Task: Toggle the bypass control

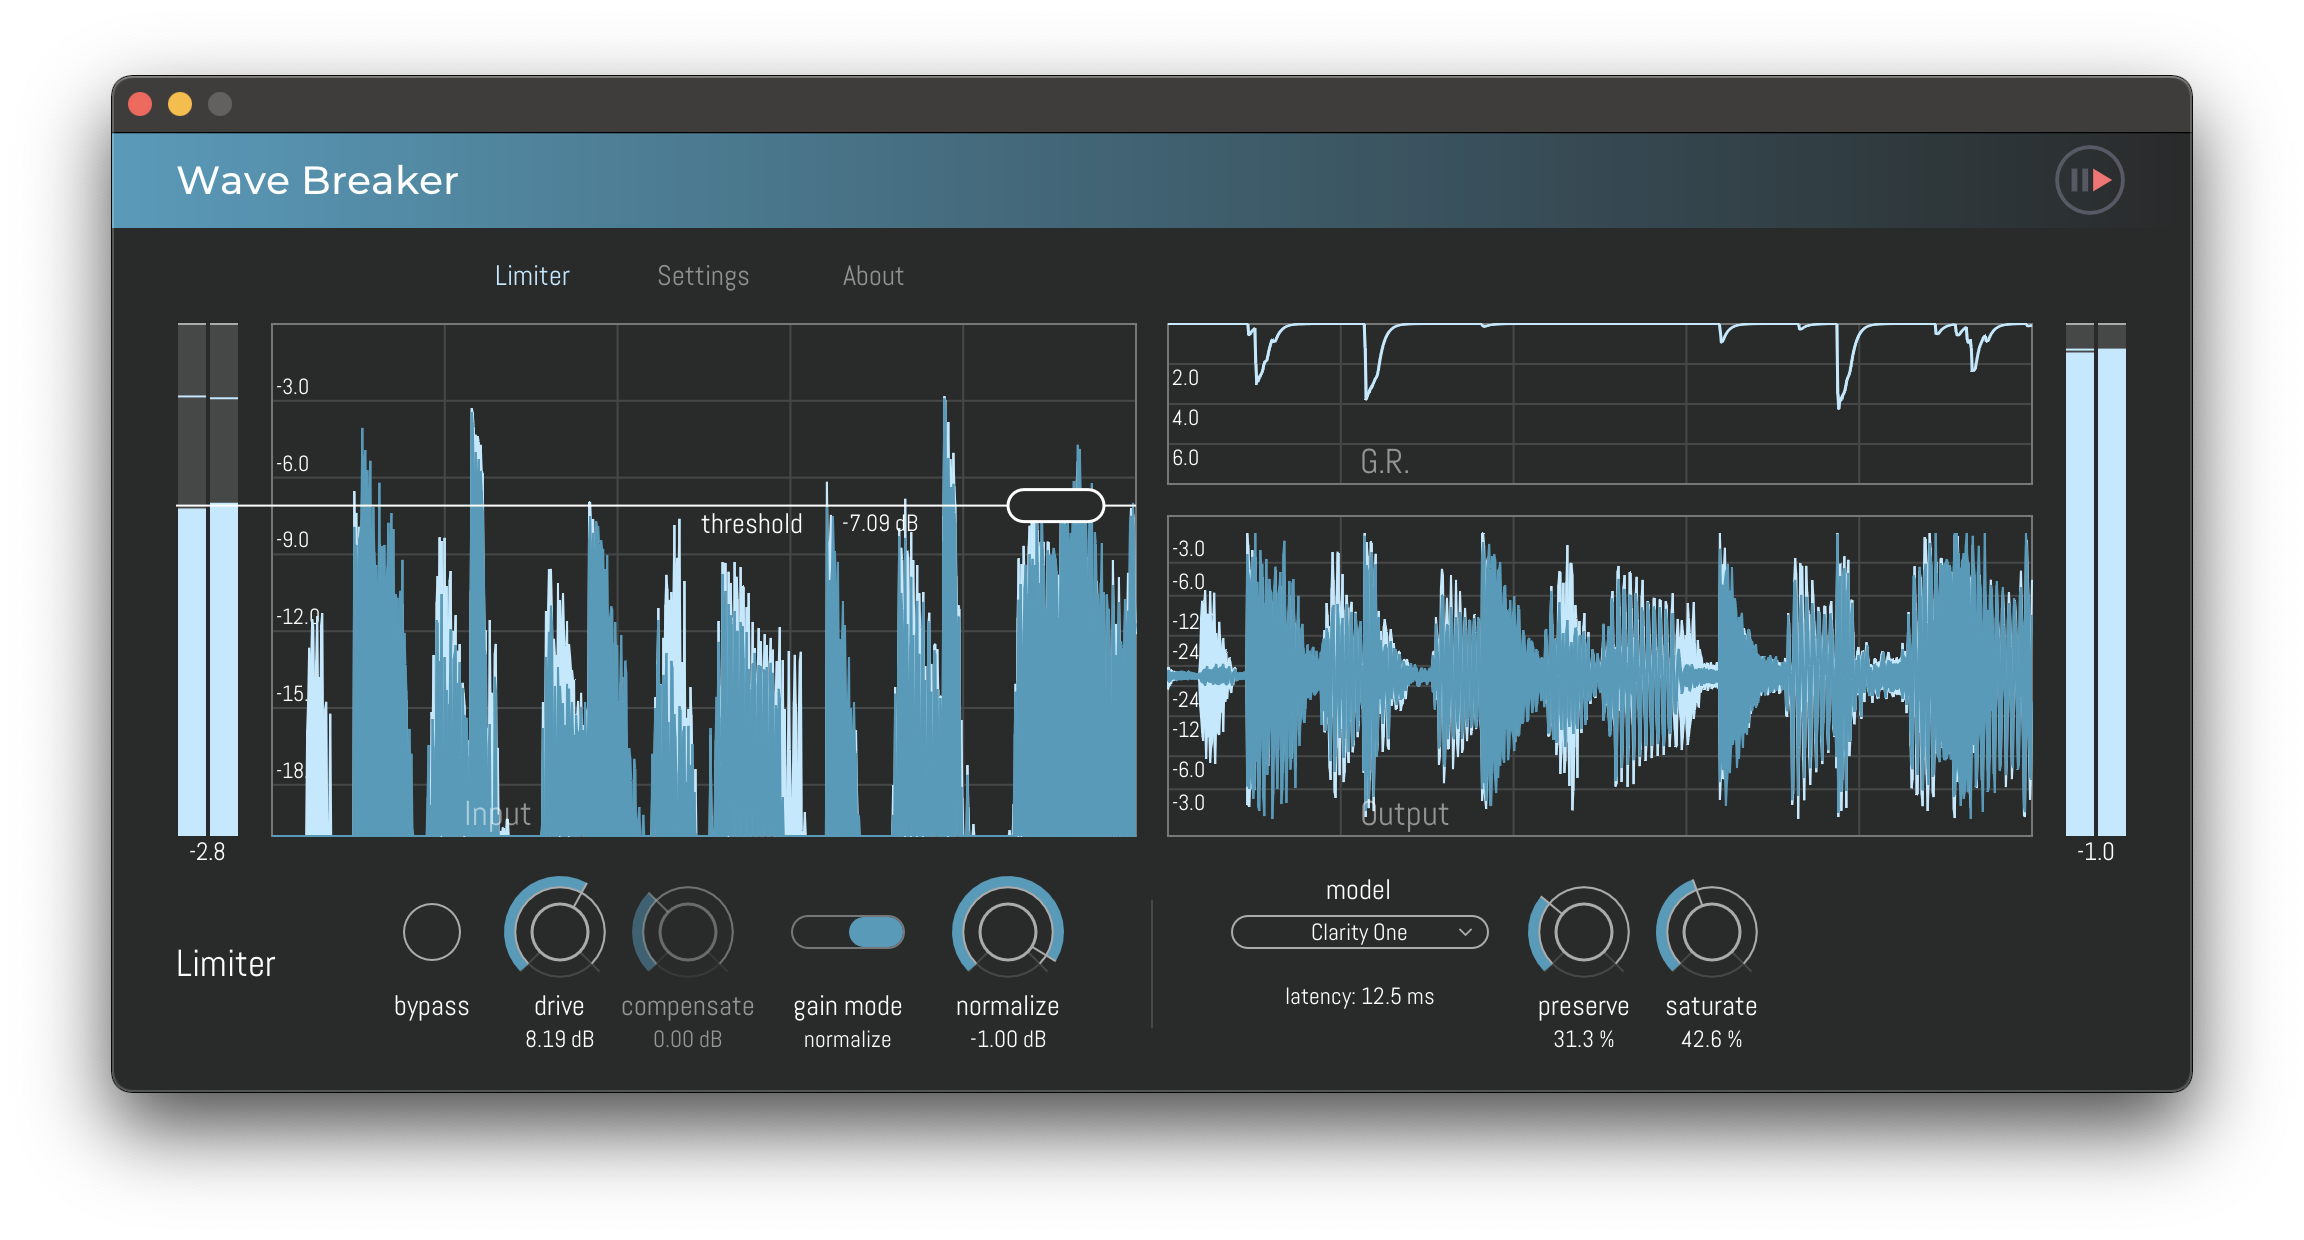Action: click(431, 931)
